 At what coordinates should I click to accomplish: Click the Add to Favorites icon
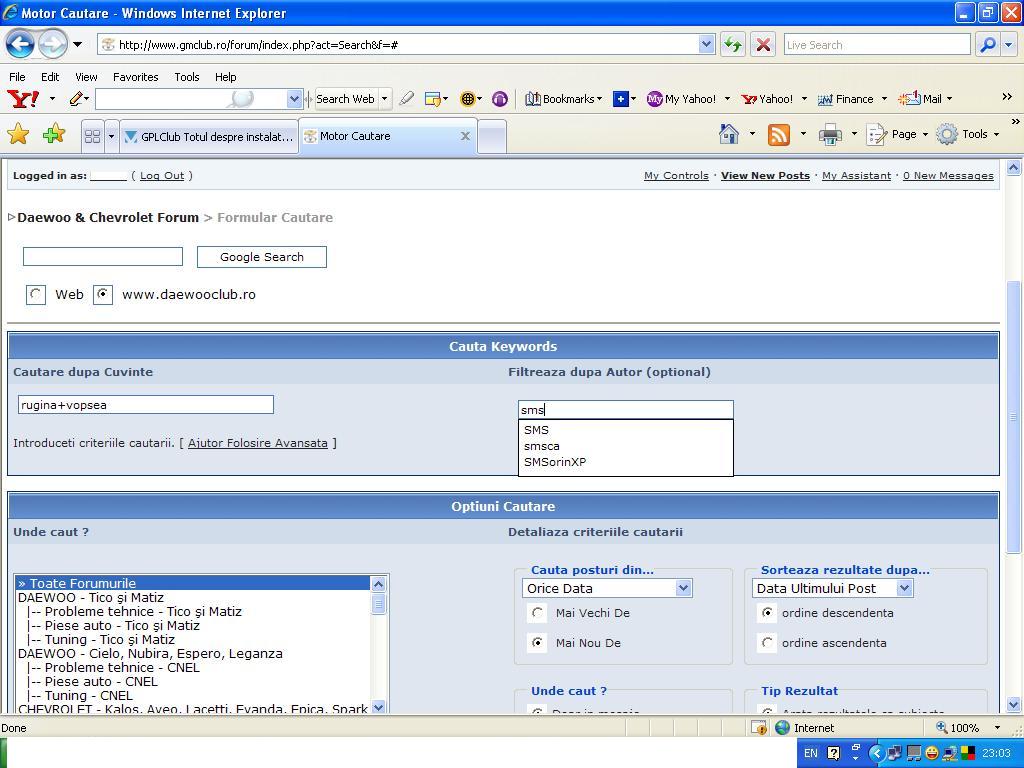click(x=54, y=135)
